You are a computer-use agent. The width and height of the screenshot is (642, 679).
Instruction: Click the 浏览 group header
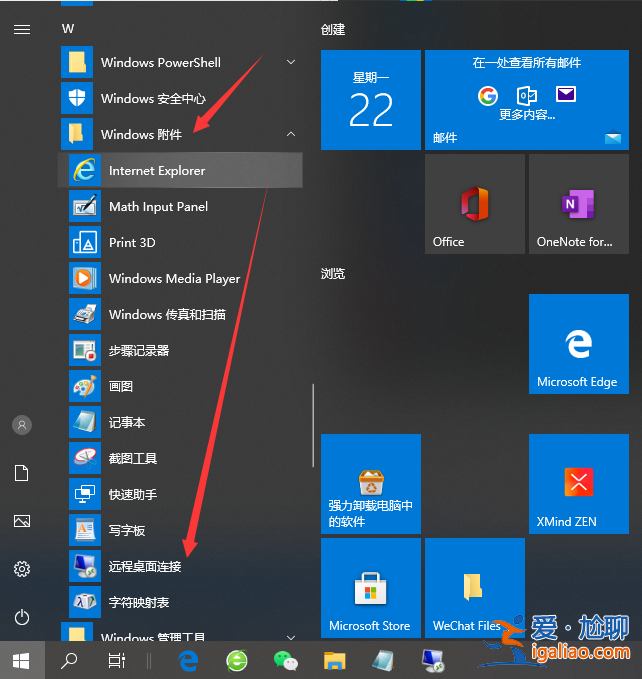click(x=332, y=273)
